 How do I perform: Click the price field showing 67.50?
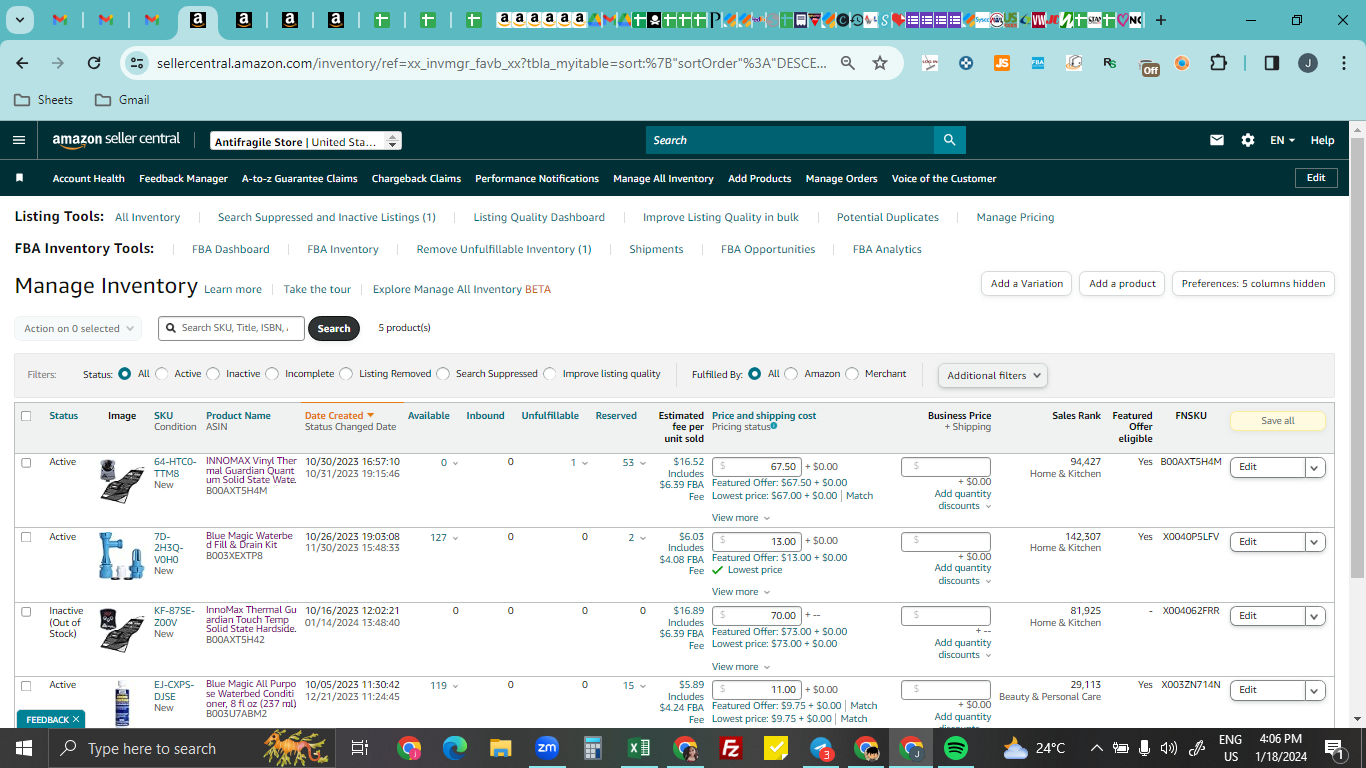[756, 467]
